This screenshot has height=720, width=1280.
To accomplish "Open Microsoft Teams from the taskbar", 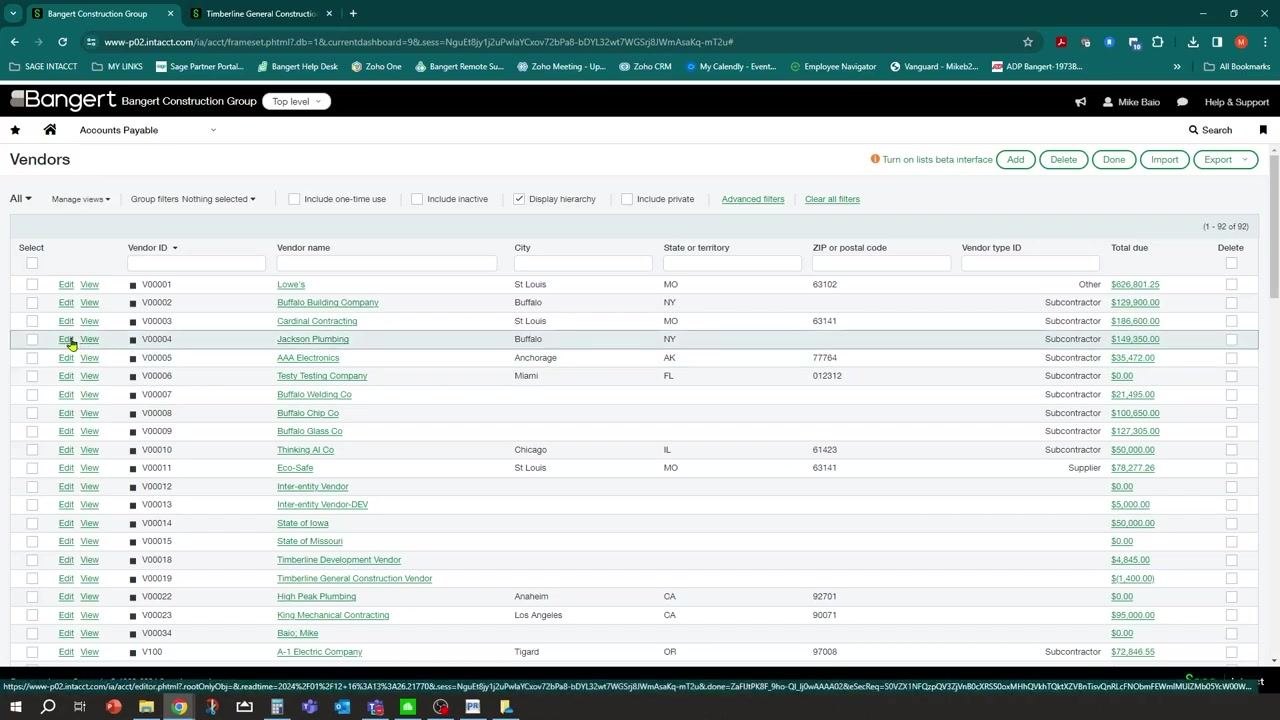I will click(x=310, y=707).
